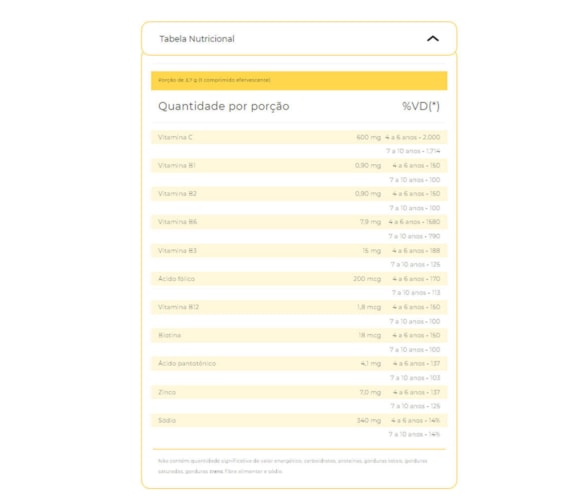
Task: Select the Vitamina B1 row
Action: point(299,165)
